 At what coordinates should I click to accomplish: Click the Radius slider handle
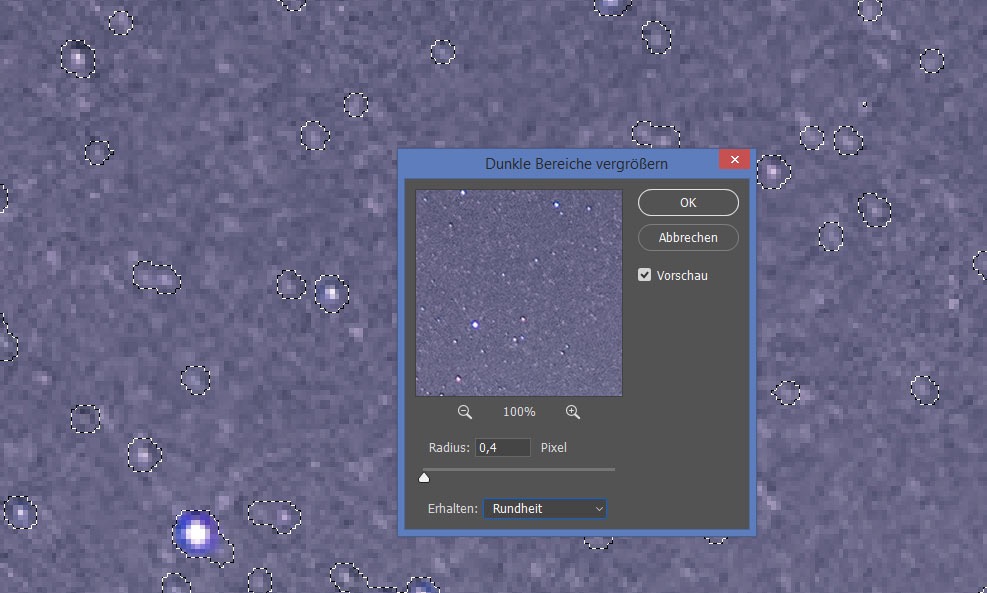pyautogui.click(x=424, y=477)
